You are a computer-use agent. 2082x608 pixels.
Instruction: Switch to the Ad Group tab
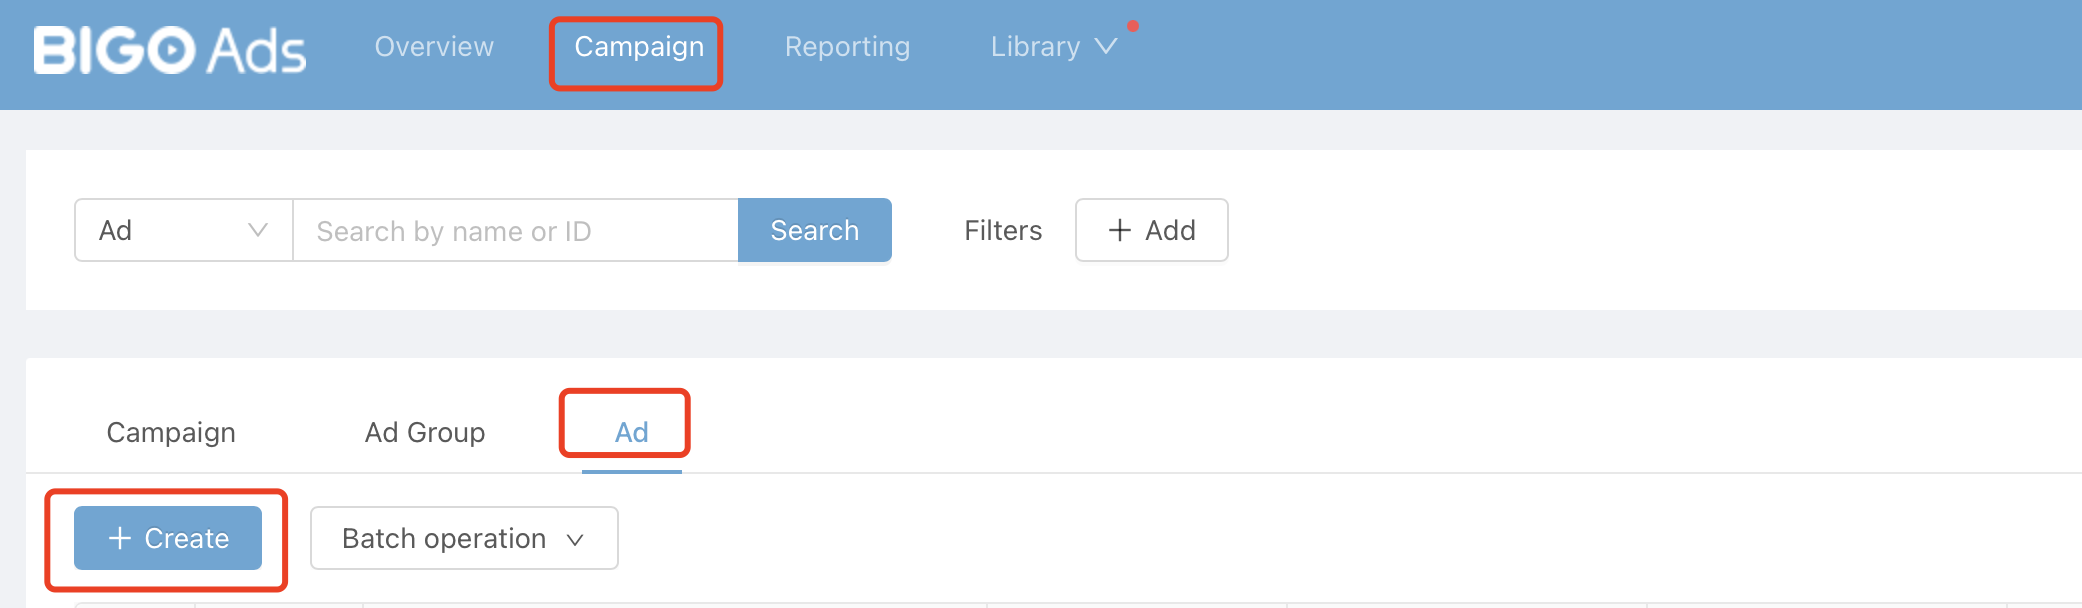click(425, 432)
